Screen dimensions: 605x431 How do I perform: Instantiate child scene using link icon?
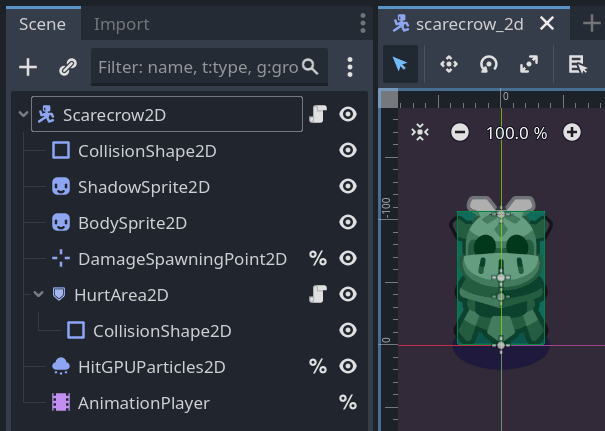(x=68, y=67)
